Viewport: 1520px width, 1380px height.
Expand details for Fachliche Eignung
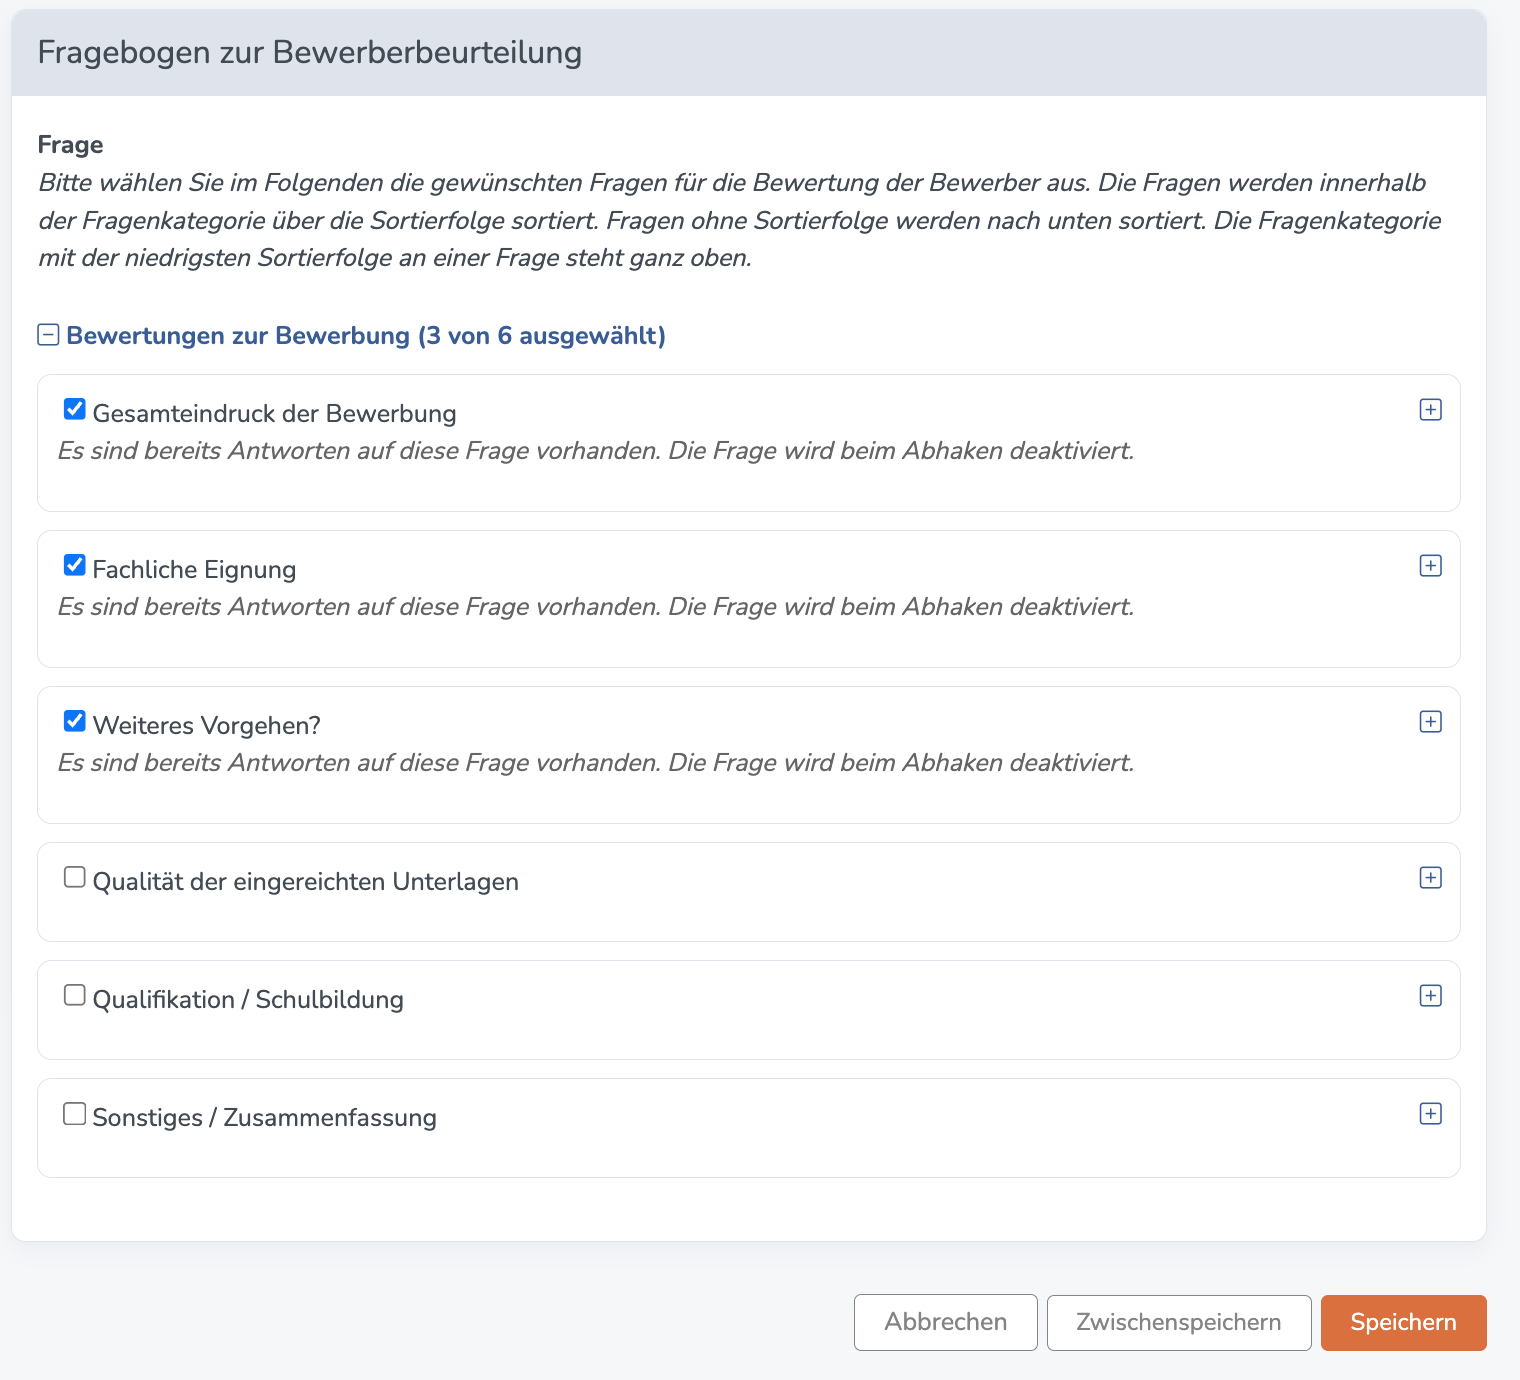click(x=1431, y=566)
